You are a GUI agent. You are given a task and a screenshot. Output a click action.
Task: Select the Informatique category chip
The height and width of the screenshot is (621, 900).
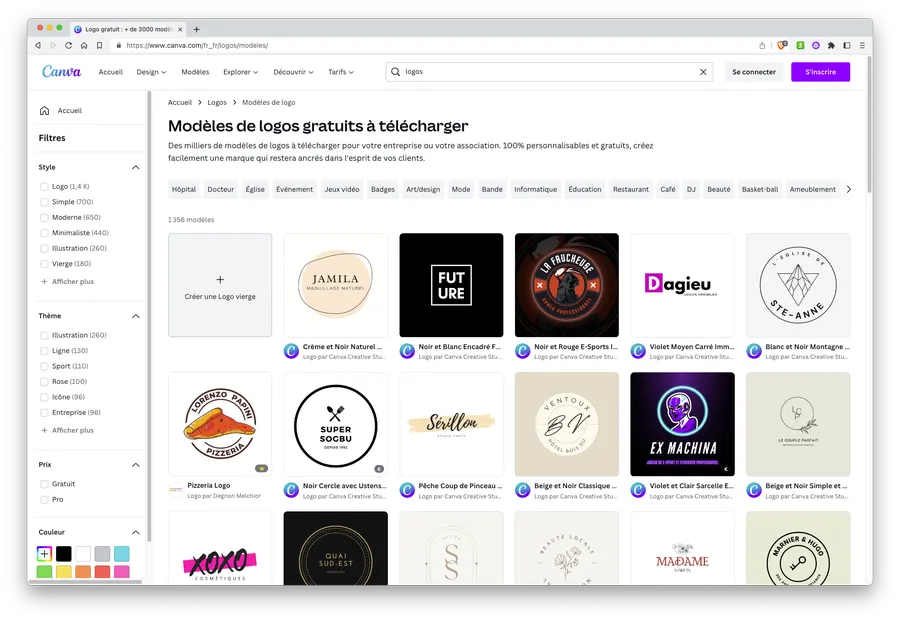point(536,189)
